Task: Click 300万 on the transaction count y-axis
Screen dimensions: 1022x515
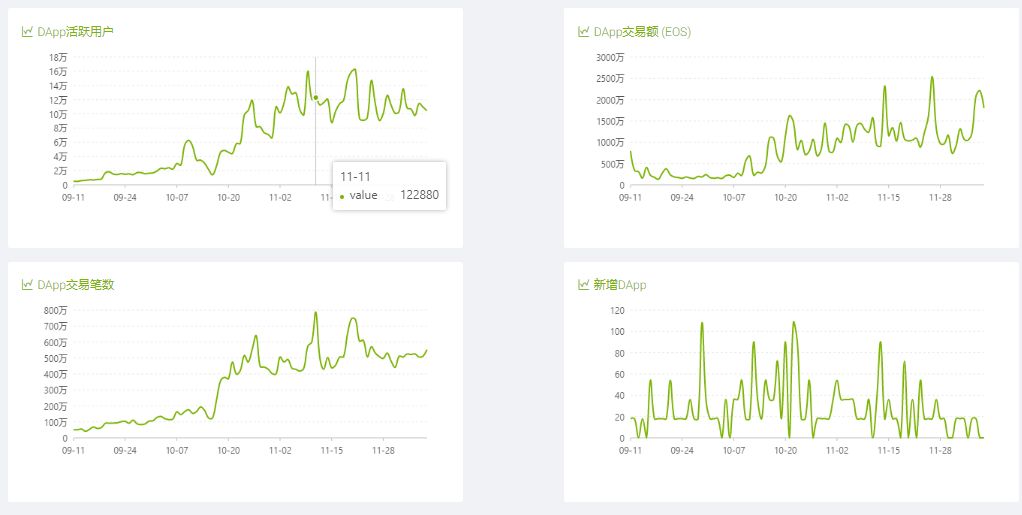Action: click(x=56, y=390)
